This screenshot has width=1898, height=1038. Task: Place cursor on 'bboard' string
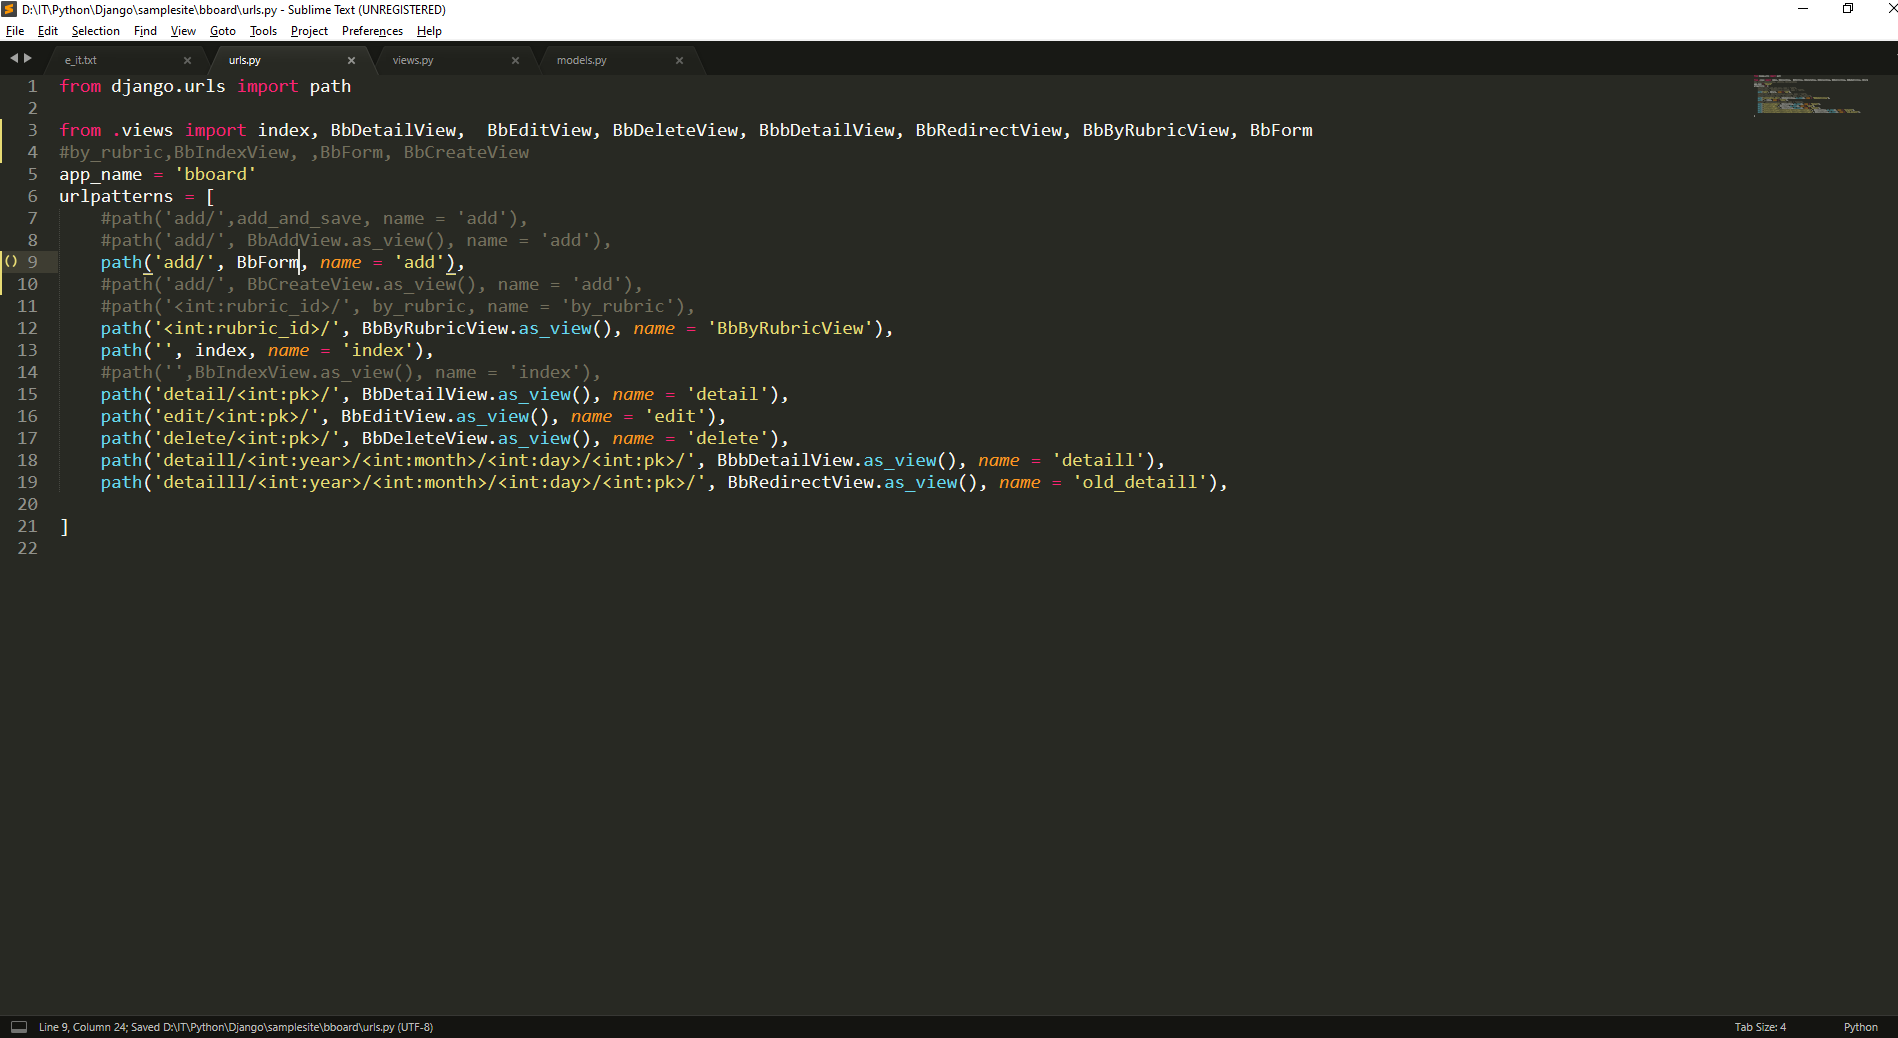pyautogui.click(x=216, y=174)
